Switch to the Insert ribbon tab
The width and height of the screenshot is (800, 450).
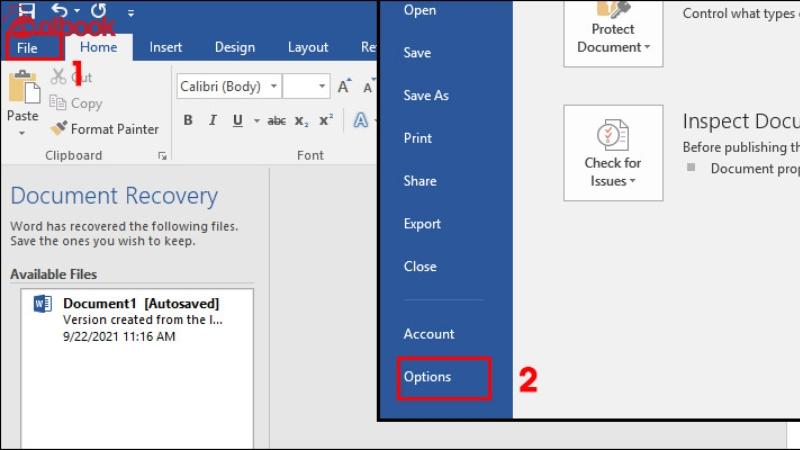point(166,47)
